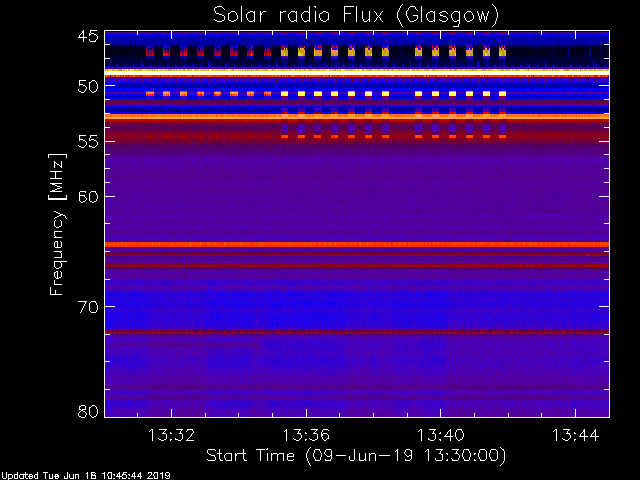Click the 55 MHz frequency tick label

(x=88, y=142)
